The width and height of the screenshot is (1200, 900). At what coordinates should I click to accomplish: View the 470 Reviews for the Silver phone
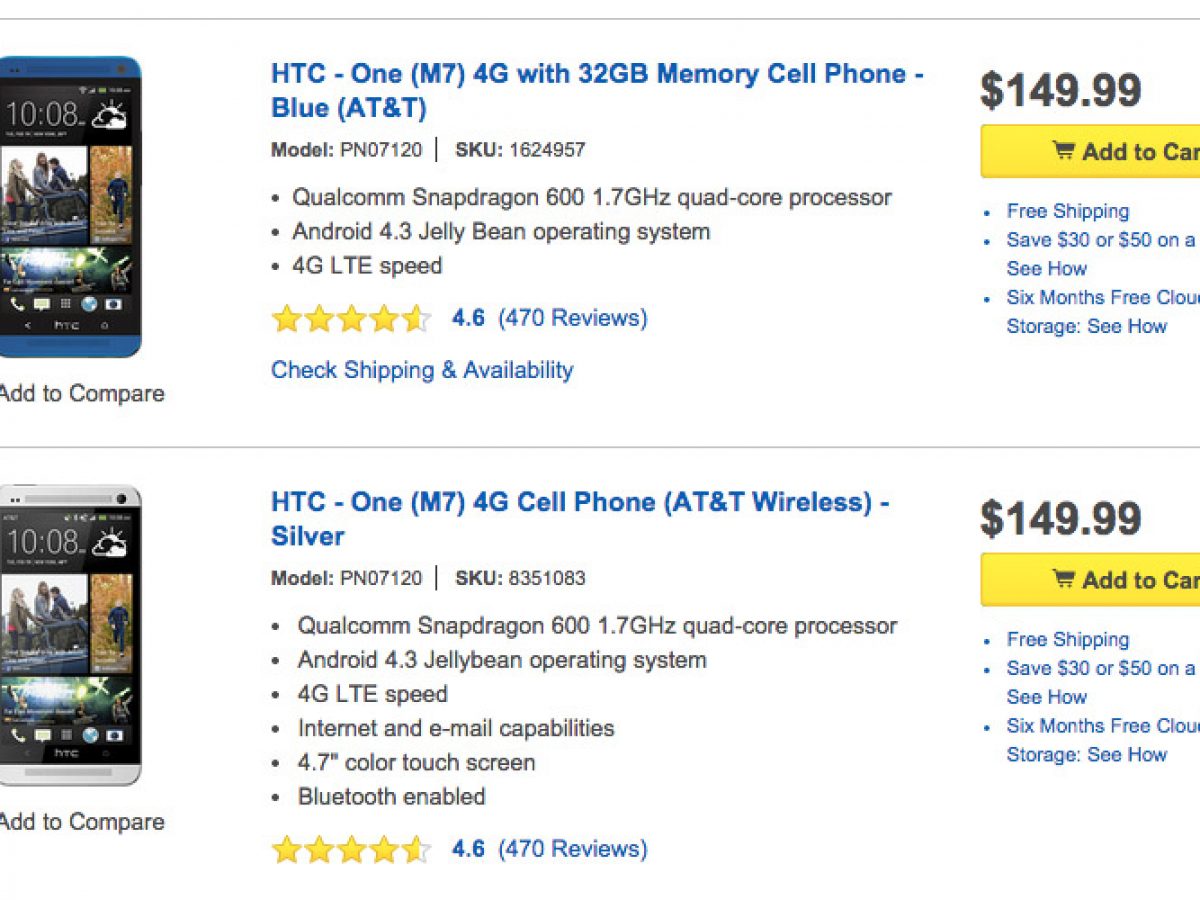573,850
